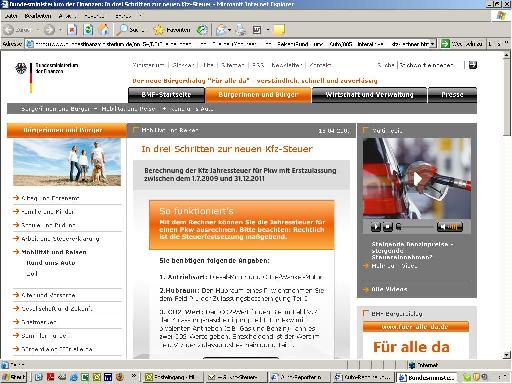Open the browser Home page icon
This screenshot has width=512, height=384.
[104, 30]
